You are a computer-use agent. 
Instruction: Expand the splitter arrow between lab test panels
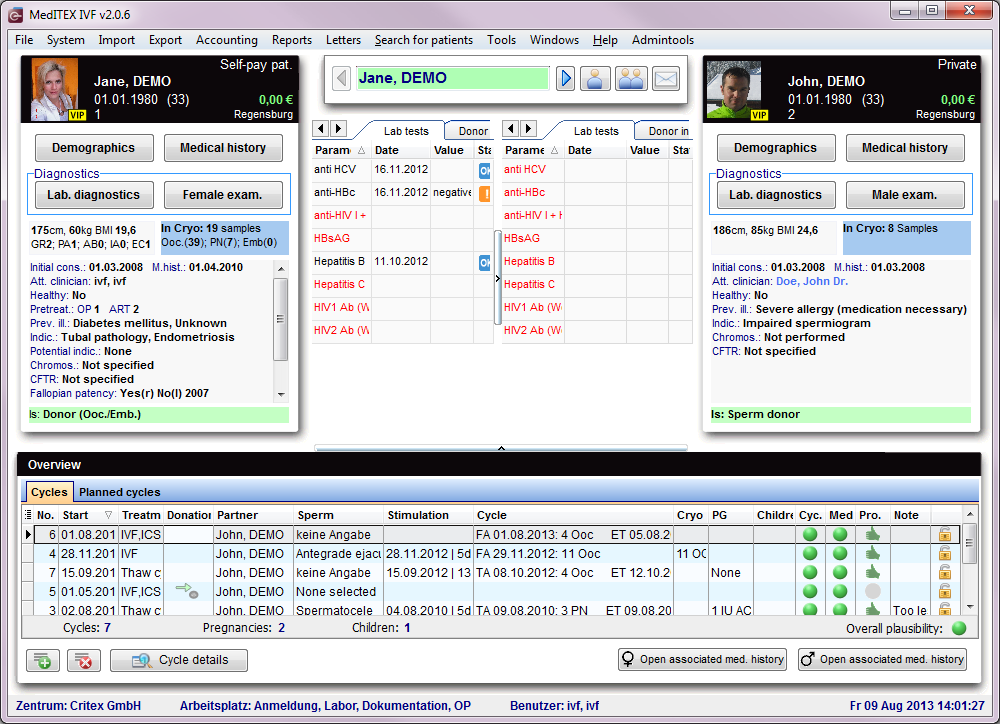497,278
